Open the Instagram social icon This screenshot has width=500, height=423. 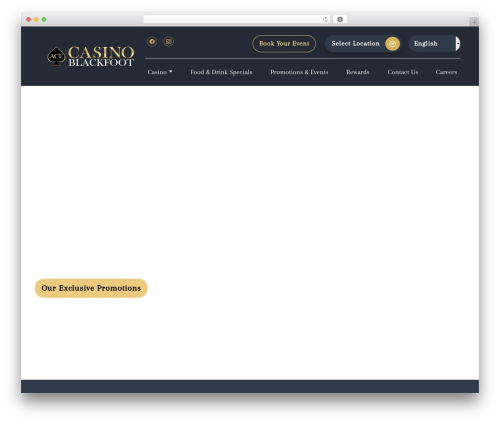169,42
